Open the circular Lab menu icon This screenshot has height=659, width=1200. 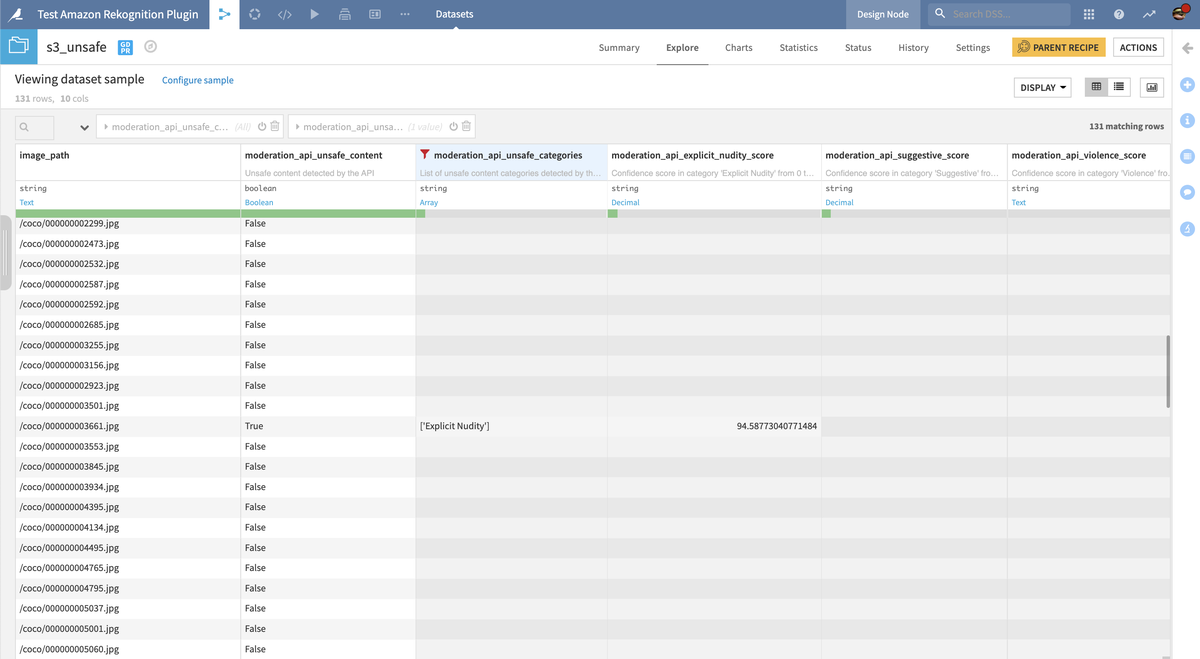[x=255, y=14]
